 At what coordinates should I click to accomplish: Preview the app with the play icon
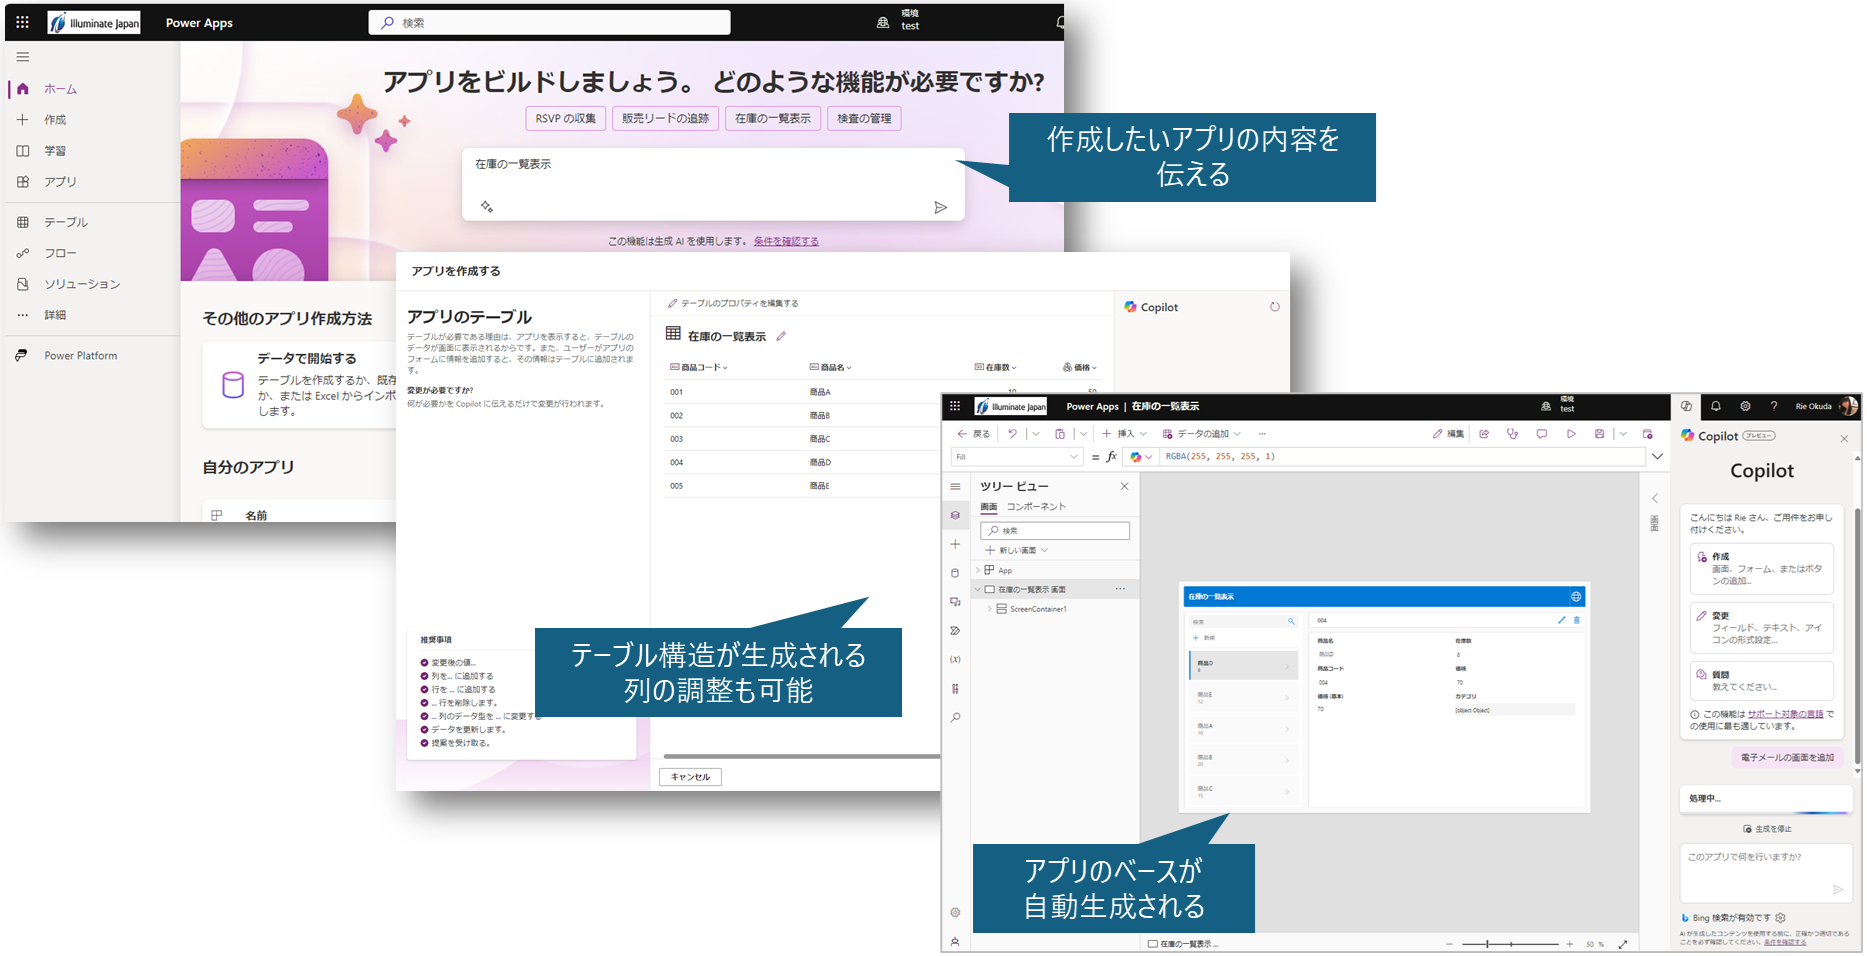coord(1571,434)
